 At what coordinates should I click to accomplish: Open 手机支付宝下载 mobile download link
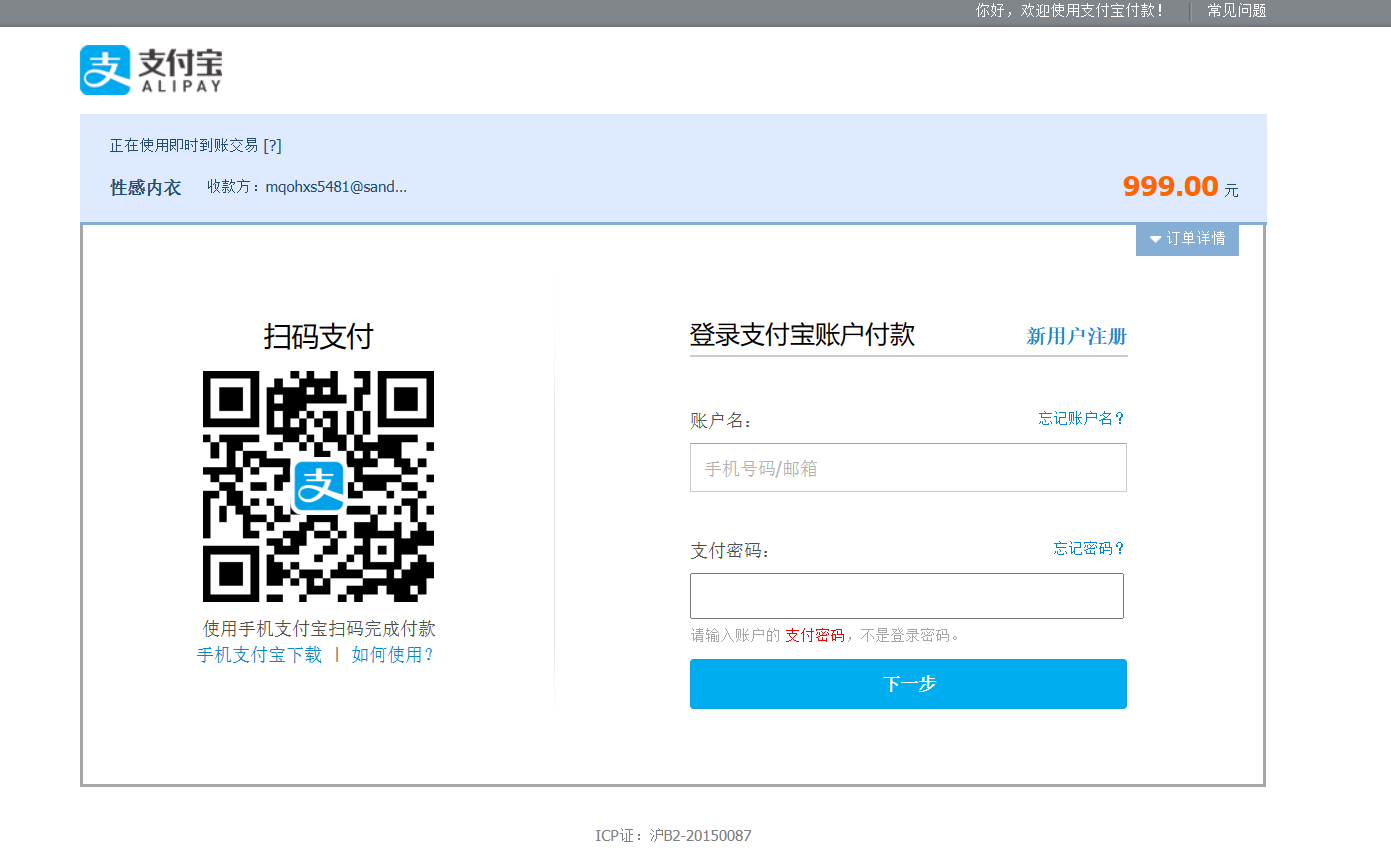260,655
